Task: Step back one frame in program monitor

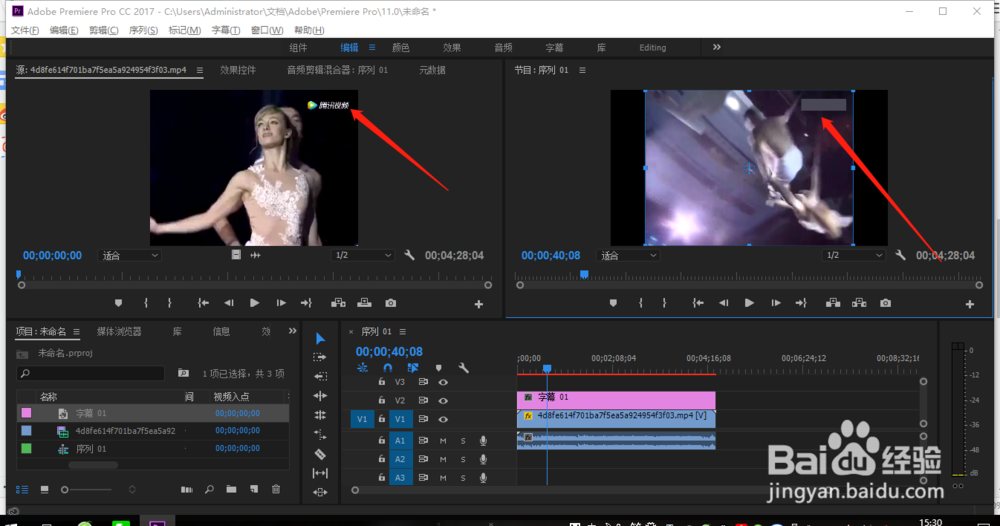Action: [723, 303]
